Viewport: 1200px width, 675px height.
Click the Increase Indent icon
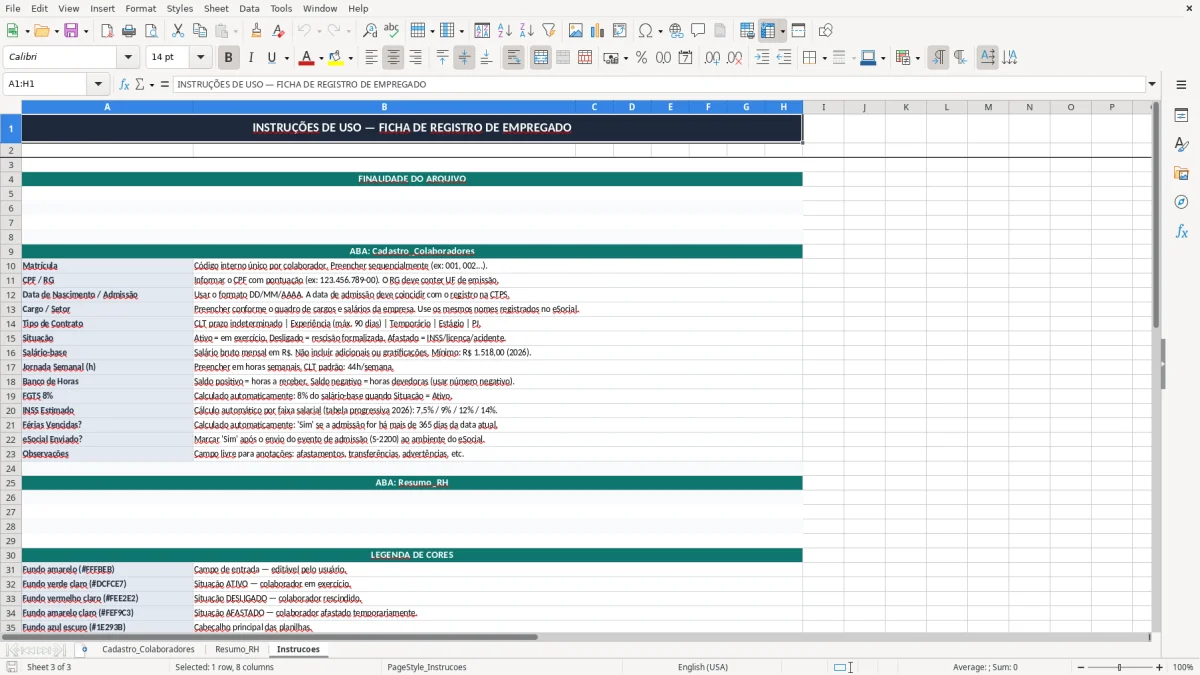(762, 58)
